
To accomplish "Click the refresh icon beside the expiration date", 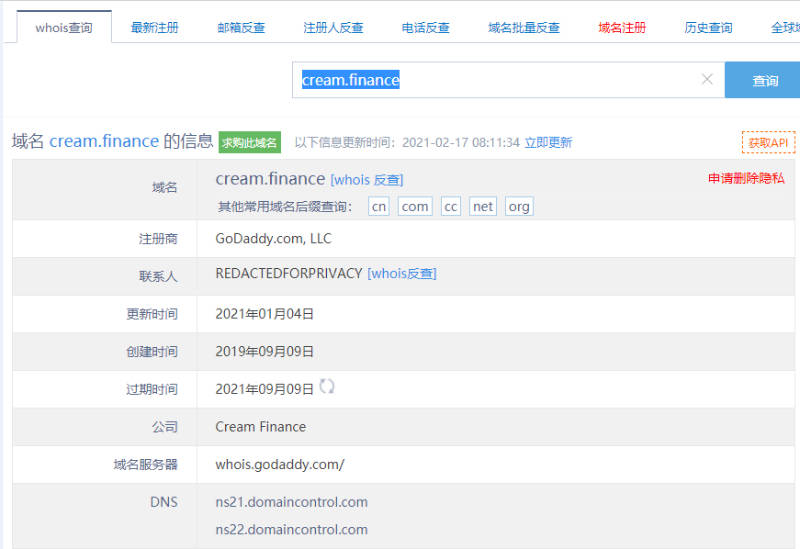I will pyautogui.click(x=327, y=386).
